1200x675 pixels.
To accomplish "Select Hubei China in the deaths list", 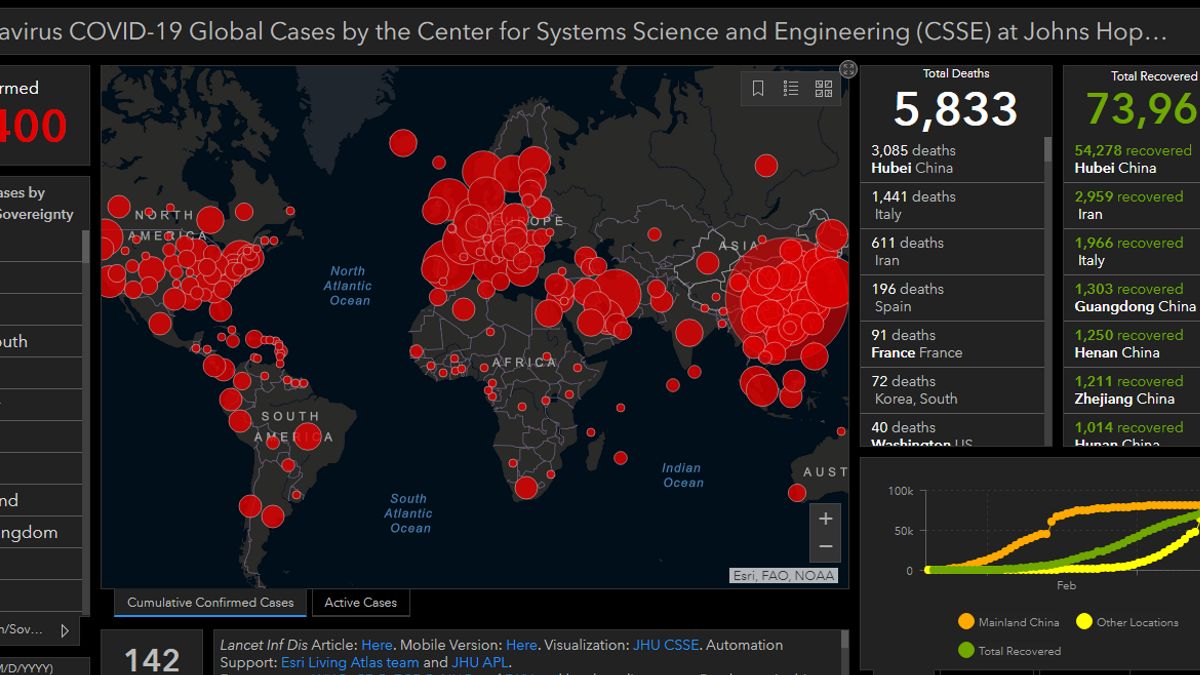I will click(x=912, y=160).
